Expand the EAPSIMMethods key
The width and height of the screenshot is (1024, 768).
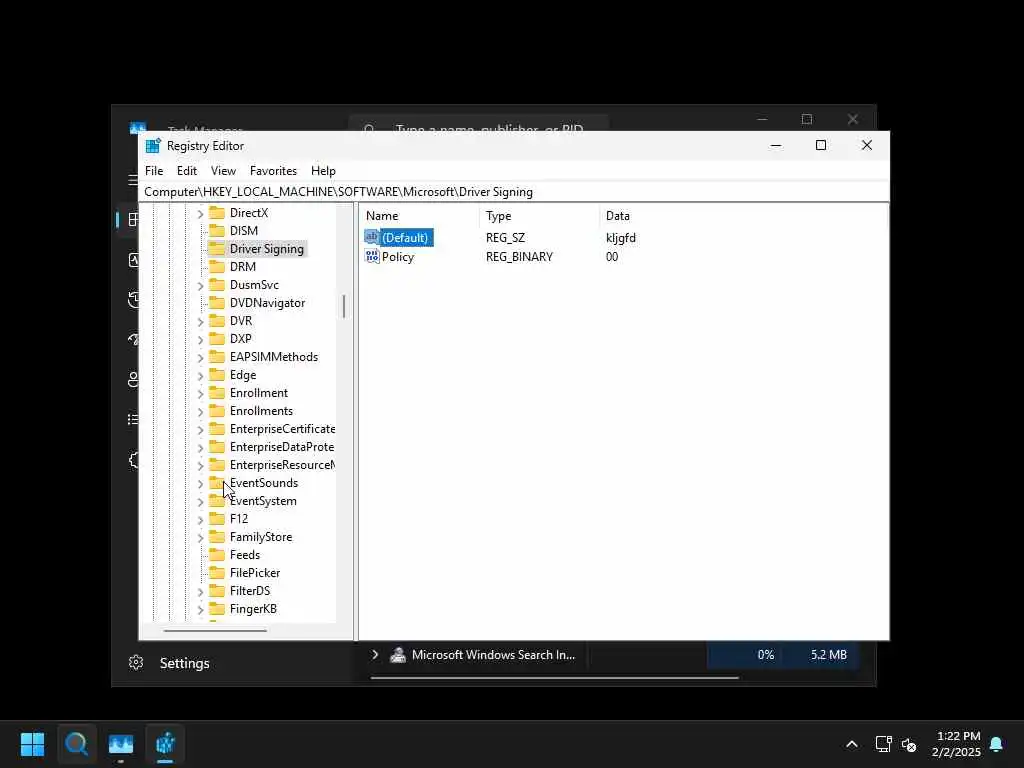pos(200,357)
